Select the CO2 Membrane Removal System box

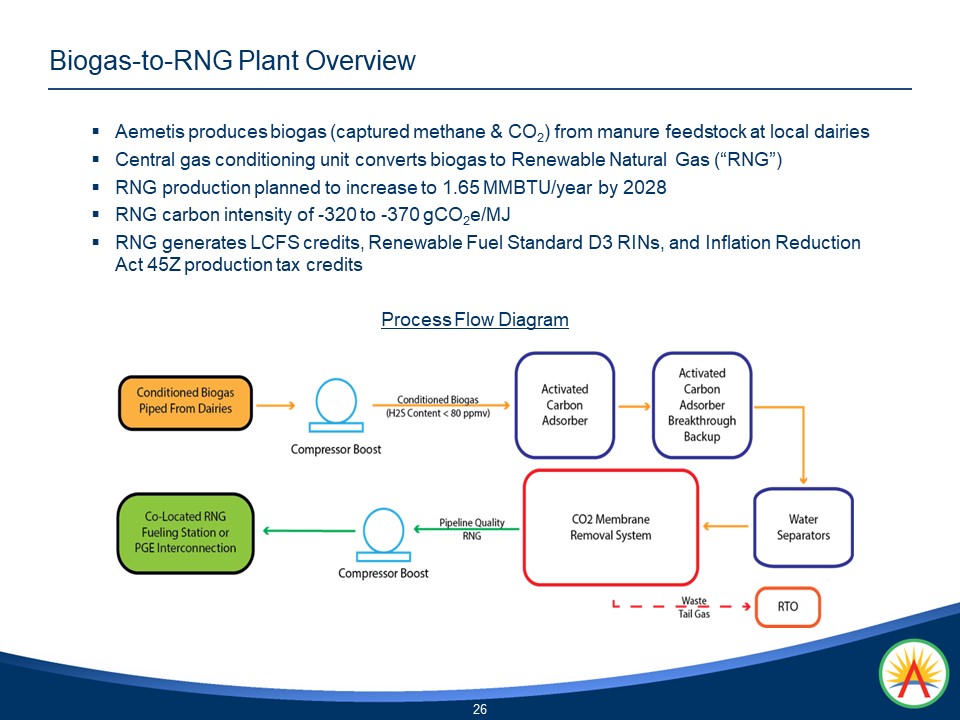pyautogui.click(x=610, y=527)
